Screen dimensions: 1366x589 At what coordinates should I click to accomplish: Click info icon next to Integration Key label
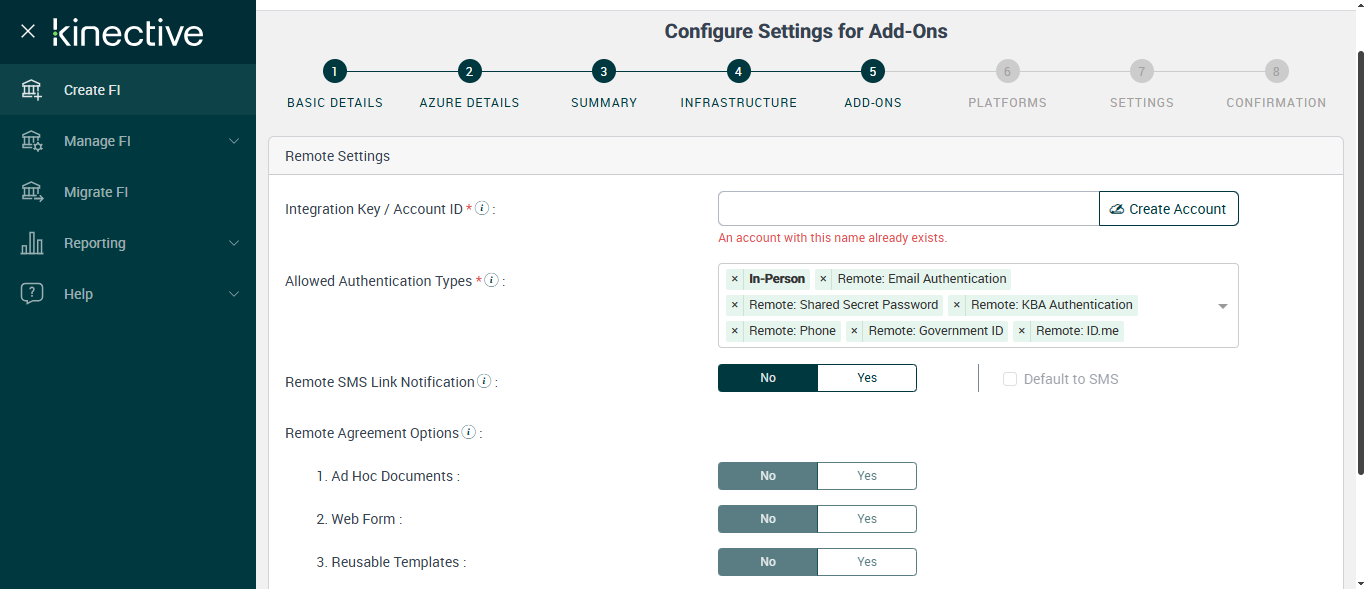point(482,208)
